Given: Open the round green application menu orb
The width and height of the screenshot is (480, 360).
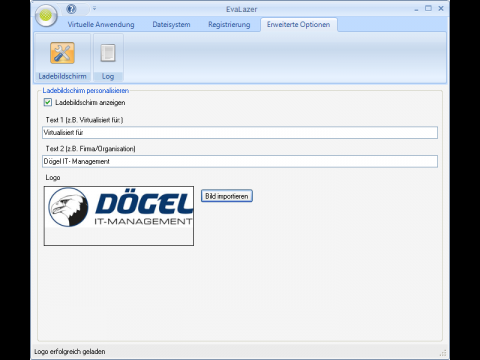Looking at the screenshot, I should coord(46,15).
